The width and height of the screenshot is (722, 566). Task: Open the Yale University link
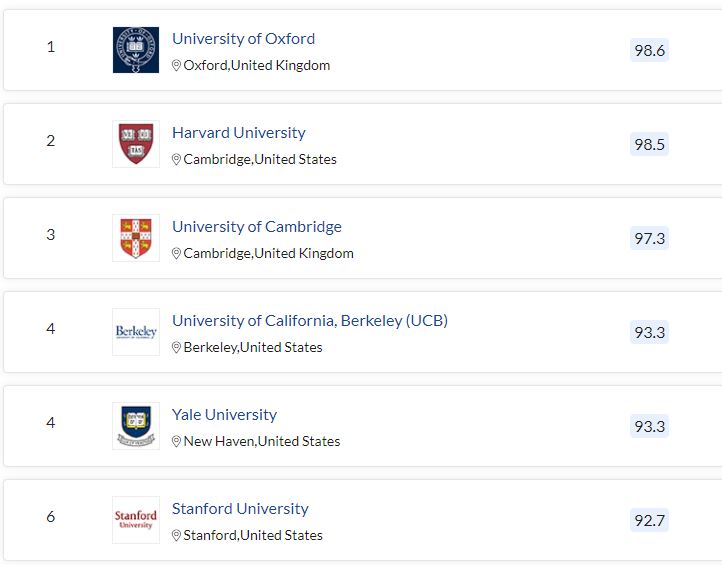click(224, 415)
